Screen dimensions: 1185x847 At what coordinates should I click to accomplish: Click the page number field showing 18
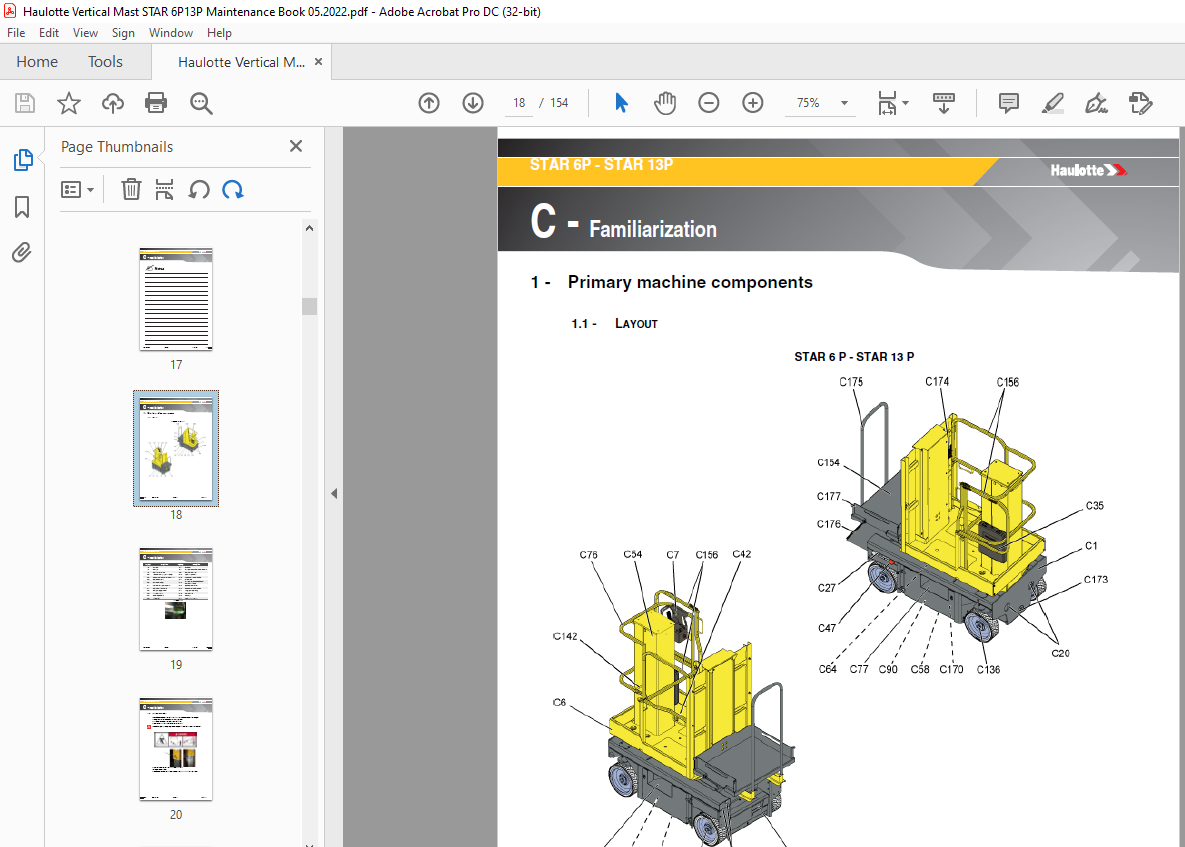tap(519, 103)
